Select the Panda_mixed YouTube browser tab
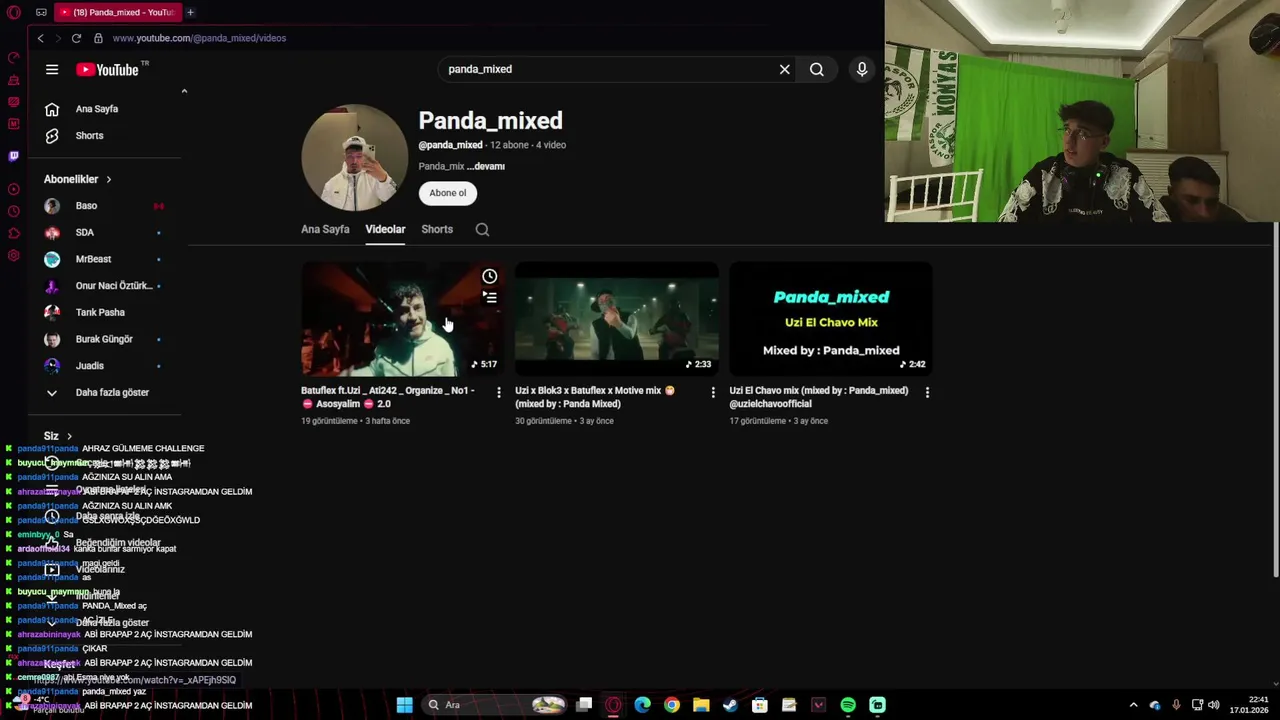Screen dimensions: 1280x720 tap(117, 13)
